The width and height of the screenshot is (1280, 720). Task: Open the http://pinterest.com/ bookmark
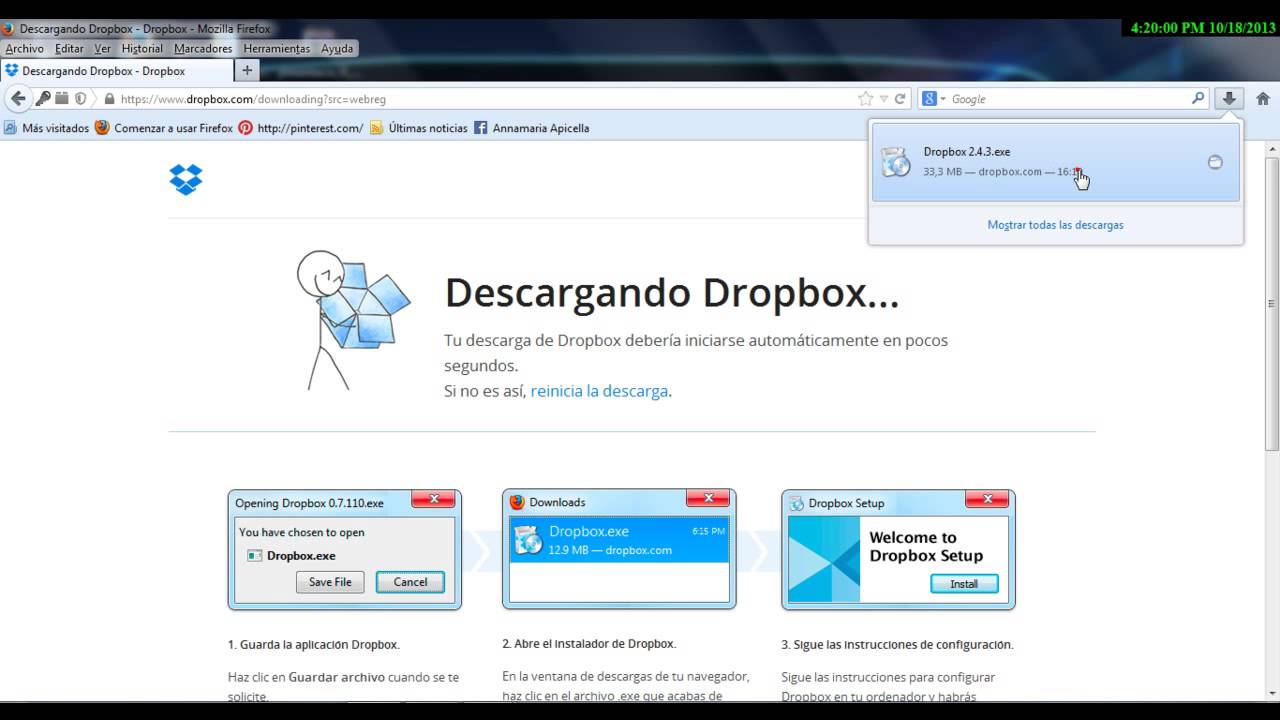click(301, 128)
